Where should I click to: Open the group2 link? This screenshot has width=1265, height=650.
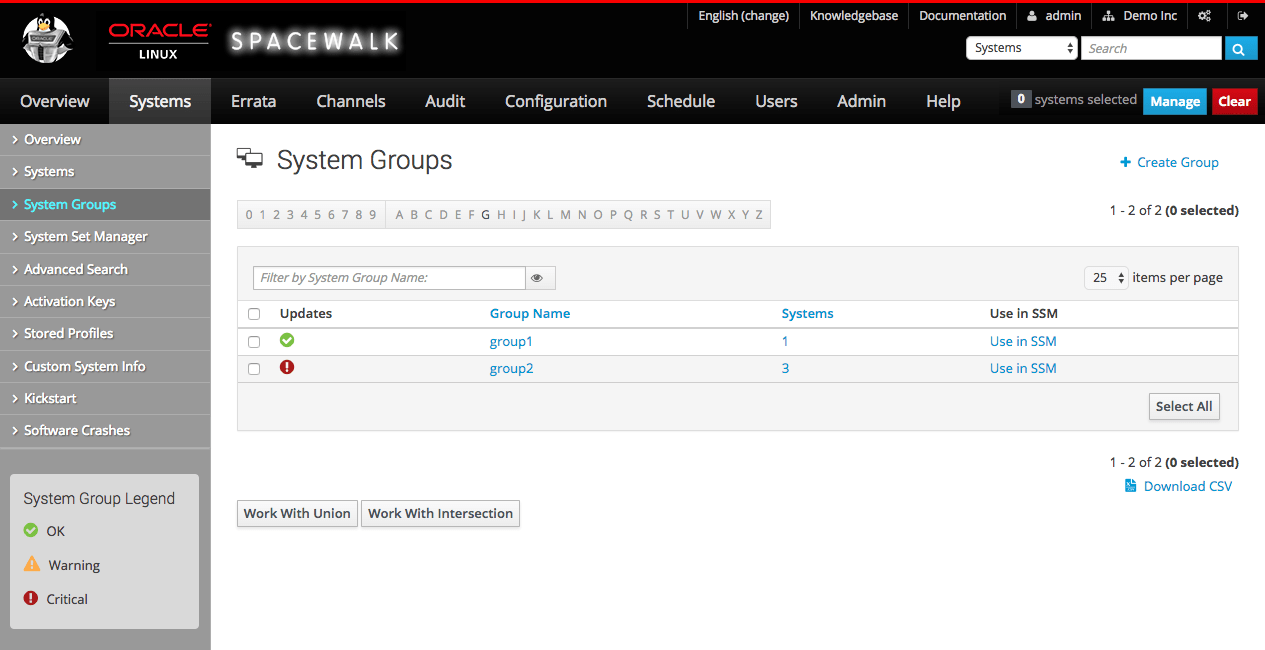[511, 368]
